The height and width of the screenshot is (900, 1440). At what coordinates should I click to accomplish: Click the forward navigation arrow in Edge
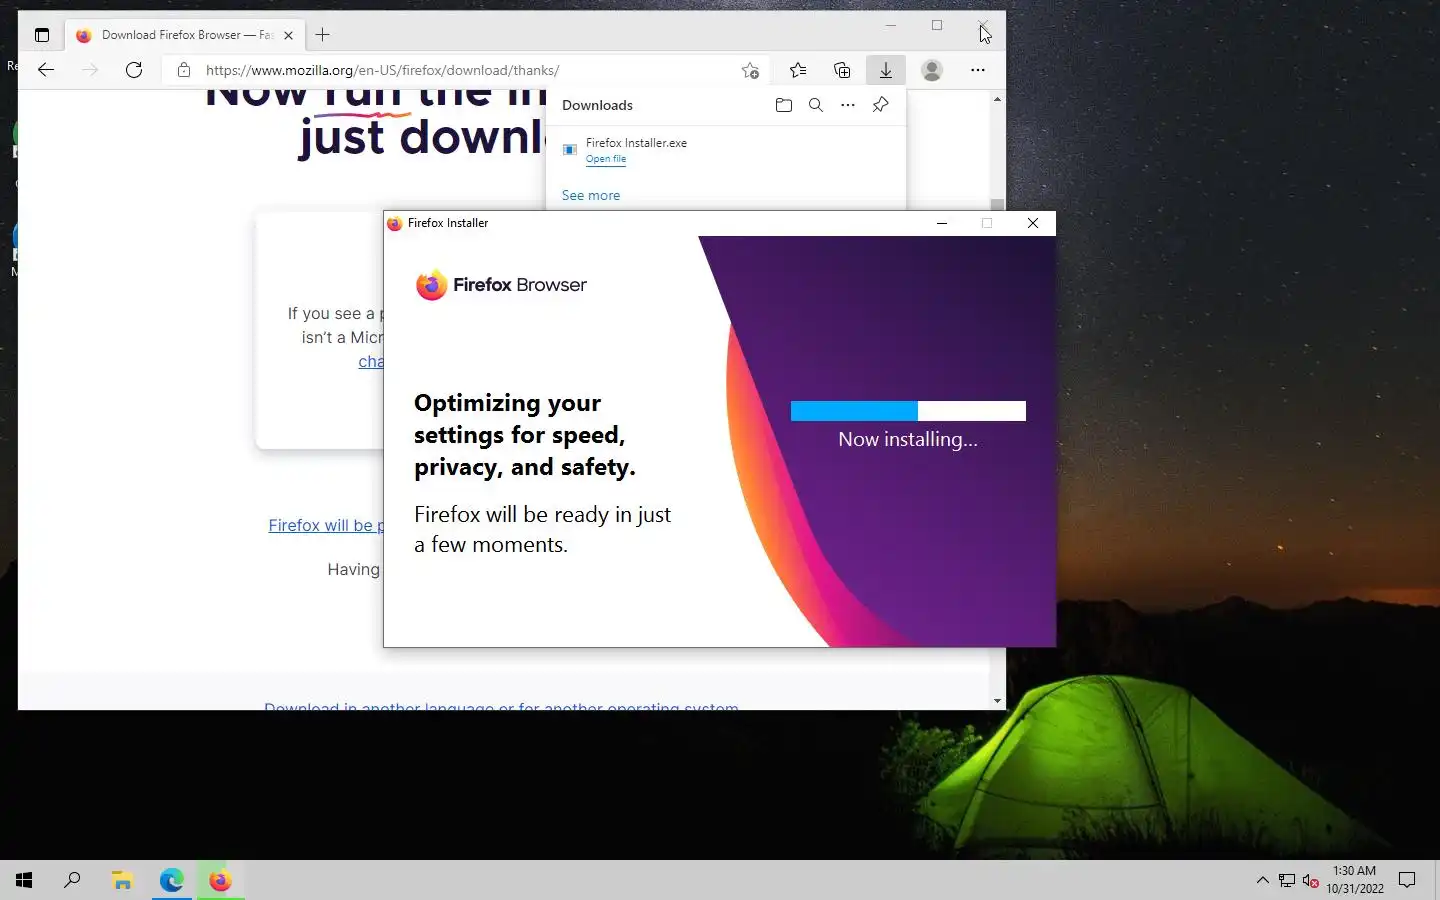pyautogui.click(x=90, y=70)
